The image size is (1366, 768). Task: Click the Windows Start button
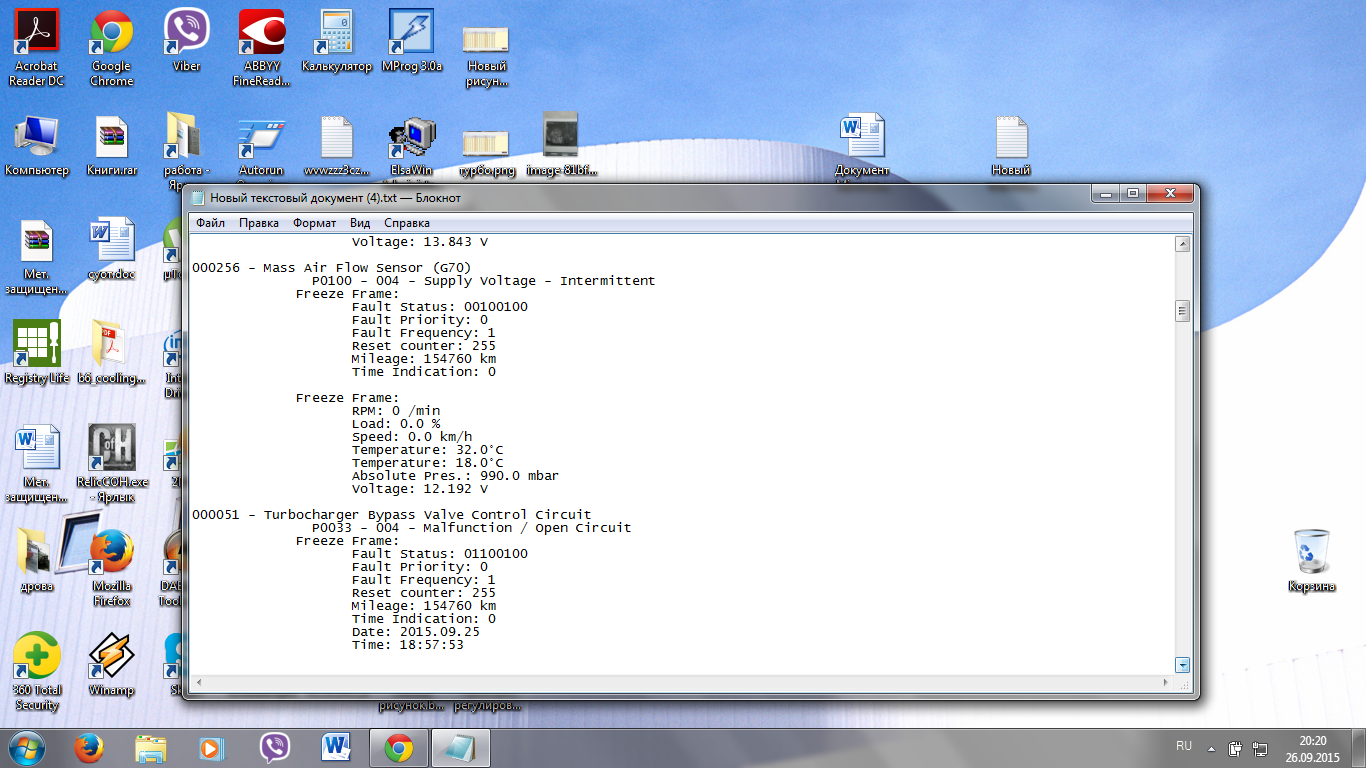pos(26,747)
